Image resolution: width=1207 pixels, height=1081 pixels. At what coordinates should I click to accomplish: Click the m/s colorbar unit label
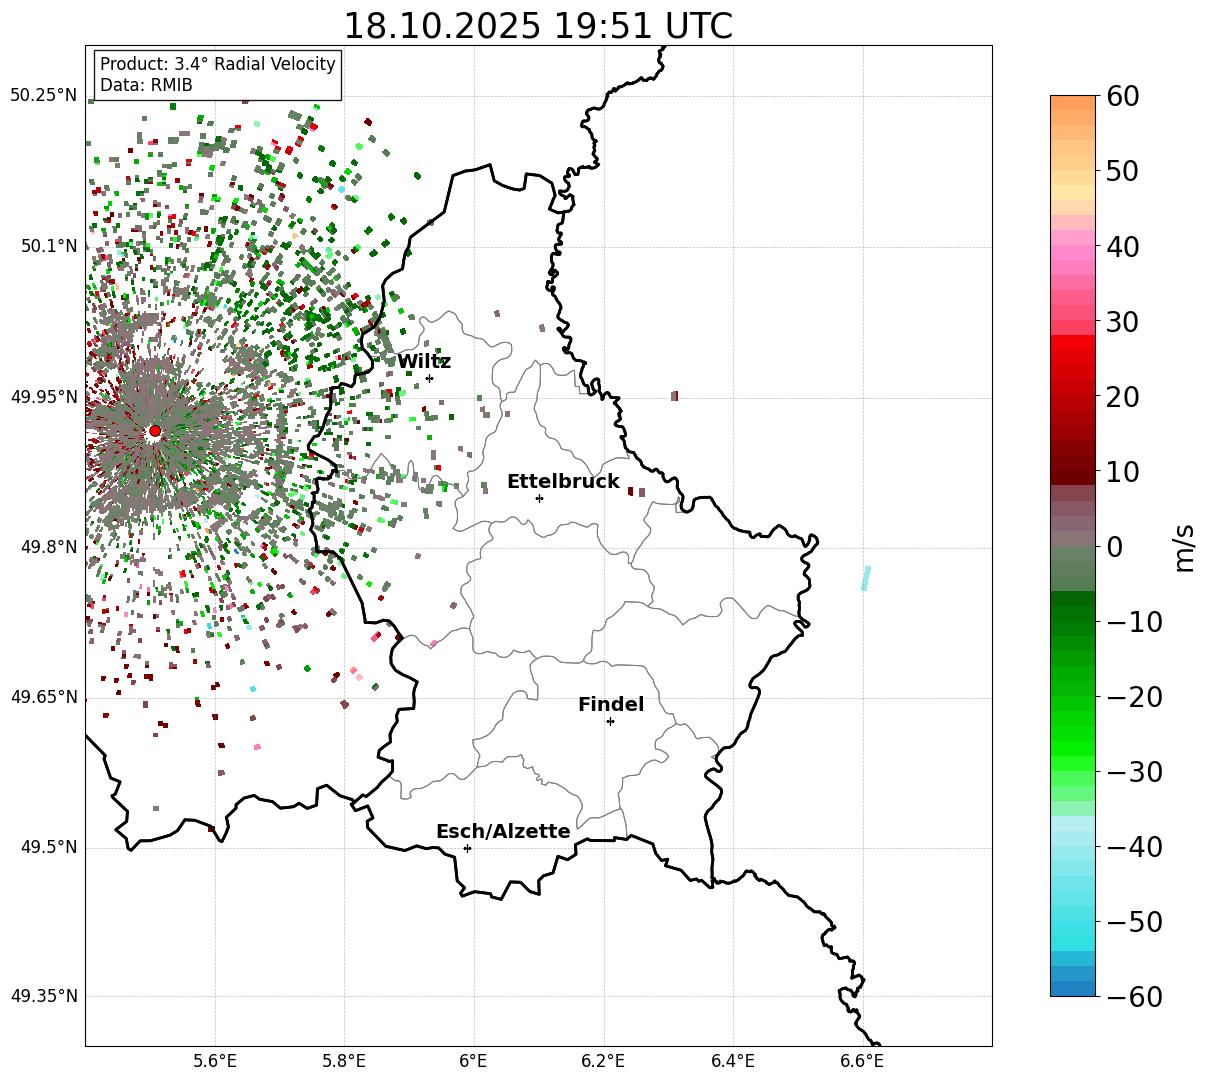(1184, 546)
